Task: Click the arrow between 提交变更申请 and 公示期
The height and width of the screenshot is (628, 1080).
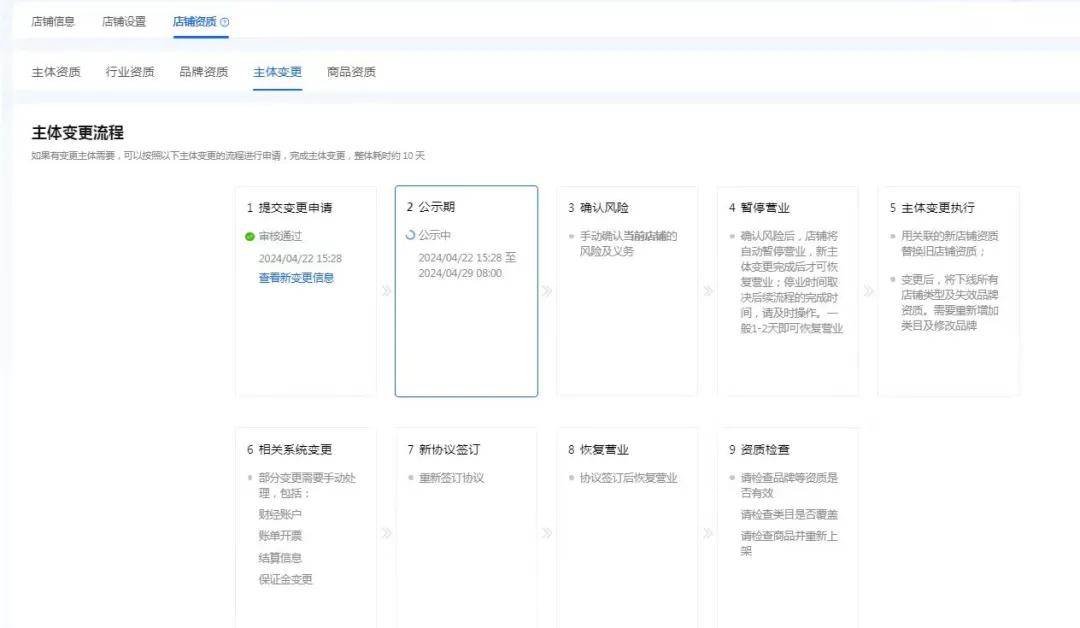Action: click(386, 291)
